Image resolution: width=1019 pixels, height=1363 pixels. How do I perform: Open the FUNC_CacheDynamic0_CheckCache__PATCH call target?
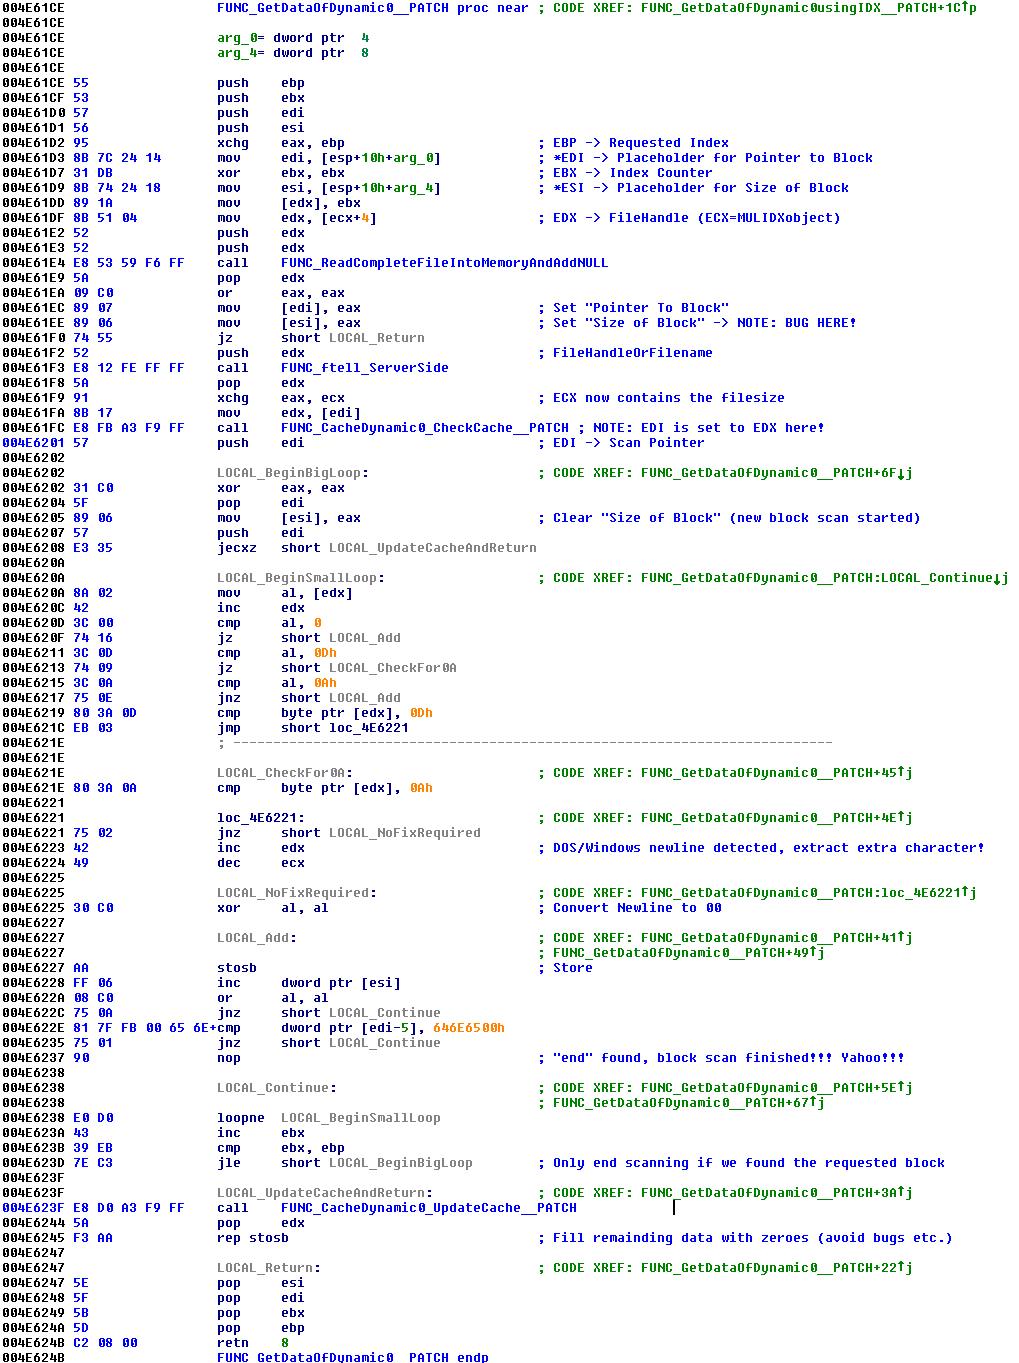click(424, 428)
